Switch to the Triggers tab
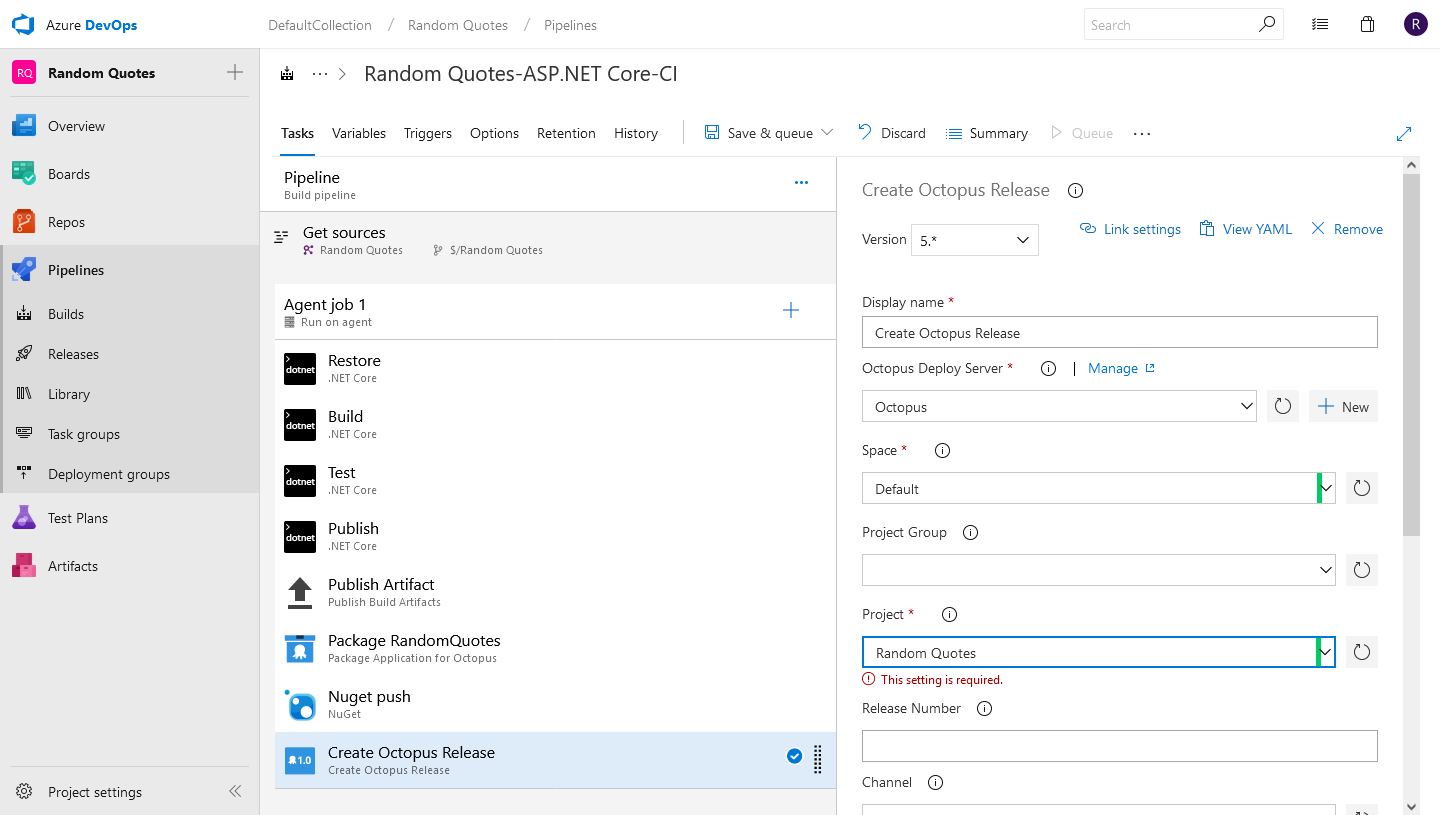Screen dimensions: 1440x815 [x=428, y=133]
